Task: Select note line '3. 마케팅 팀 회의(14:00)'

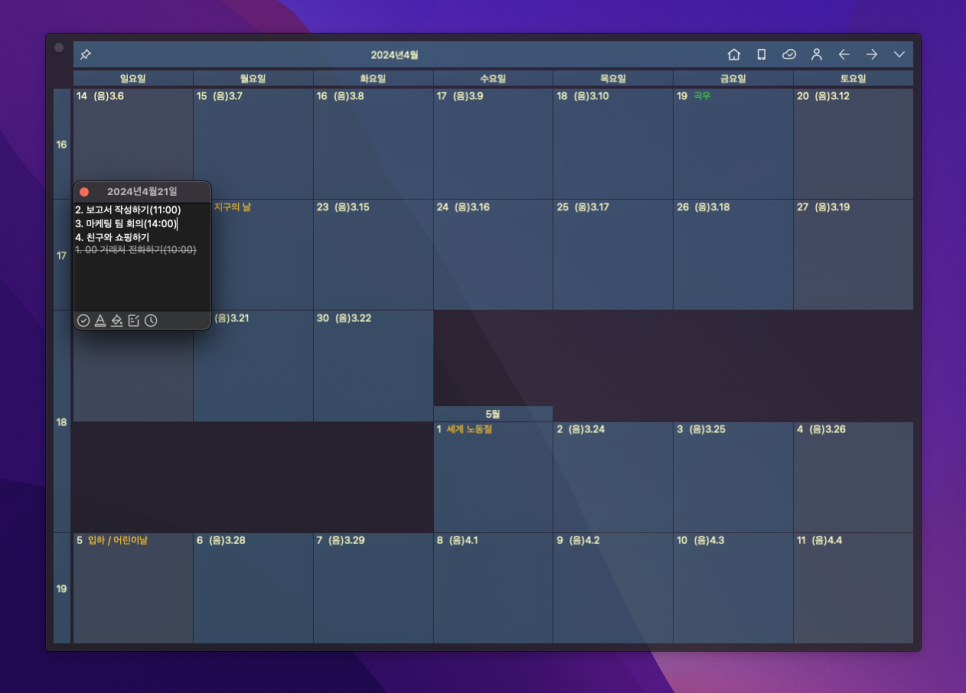Action: (126, 224)
